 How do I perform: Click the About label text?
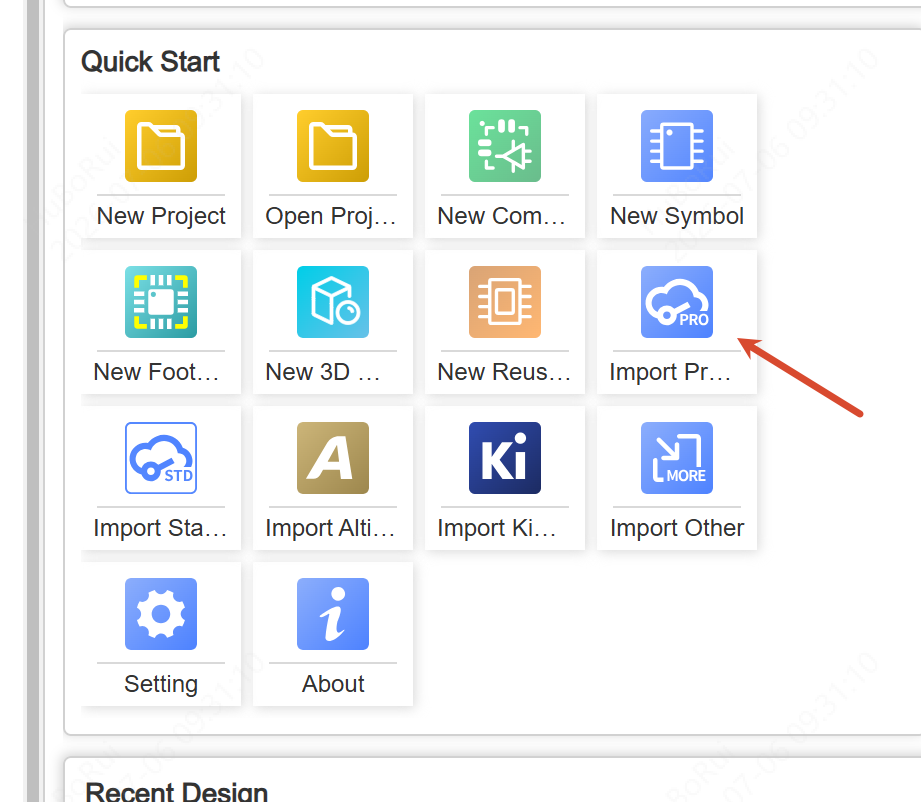coord(333,684)
